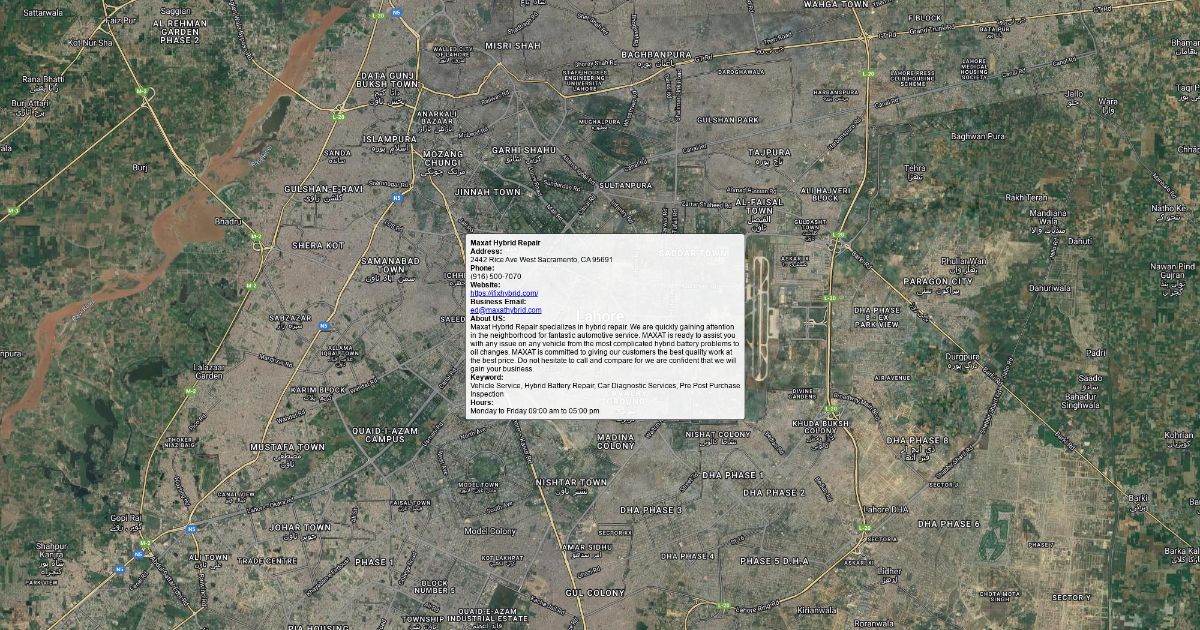Screen dimensions: 1200x630
Task: Click the N5 shield beside Gulshan-e-Ravi
Action: point(397,198)
